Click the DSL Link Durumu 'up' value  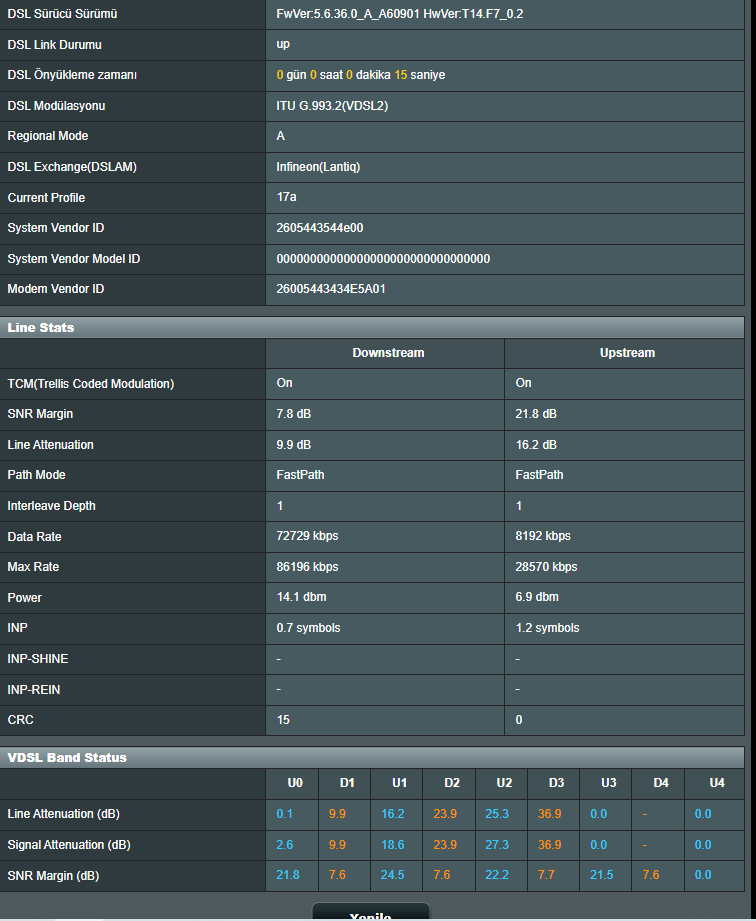coord(283,44)
